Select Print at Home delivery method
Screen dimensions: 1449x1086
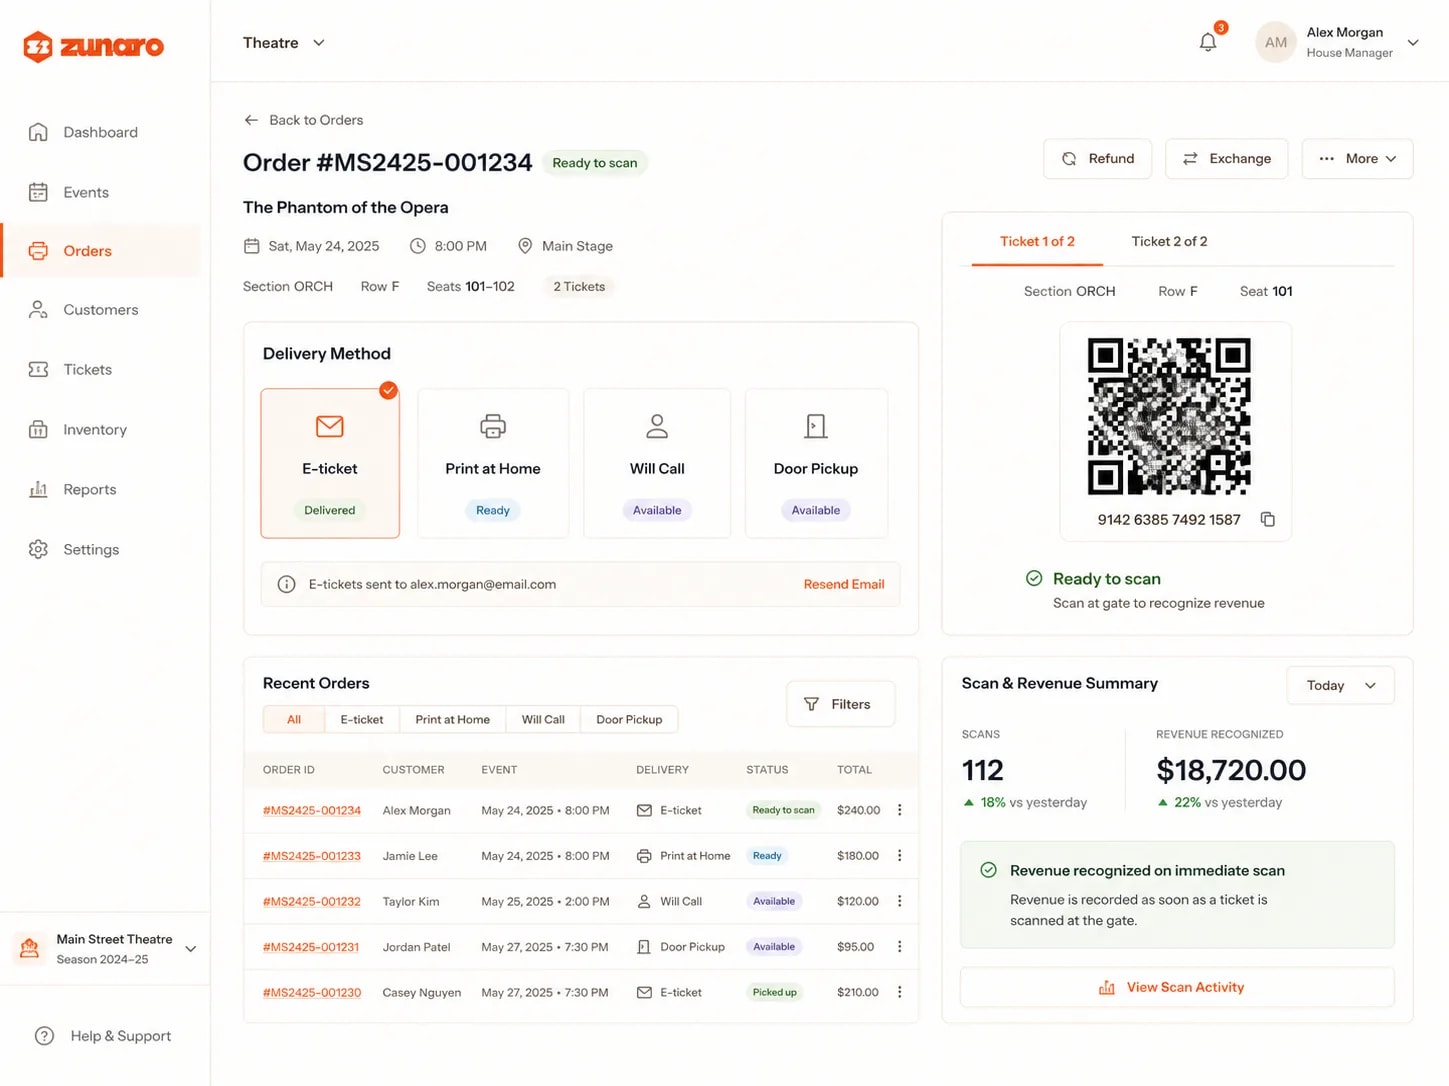(x=493, y=463)
